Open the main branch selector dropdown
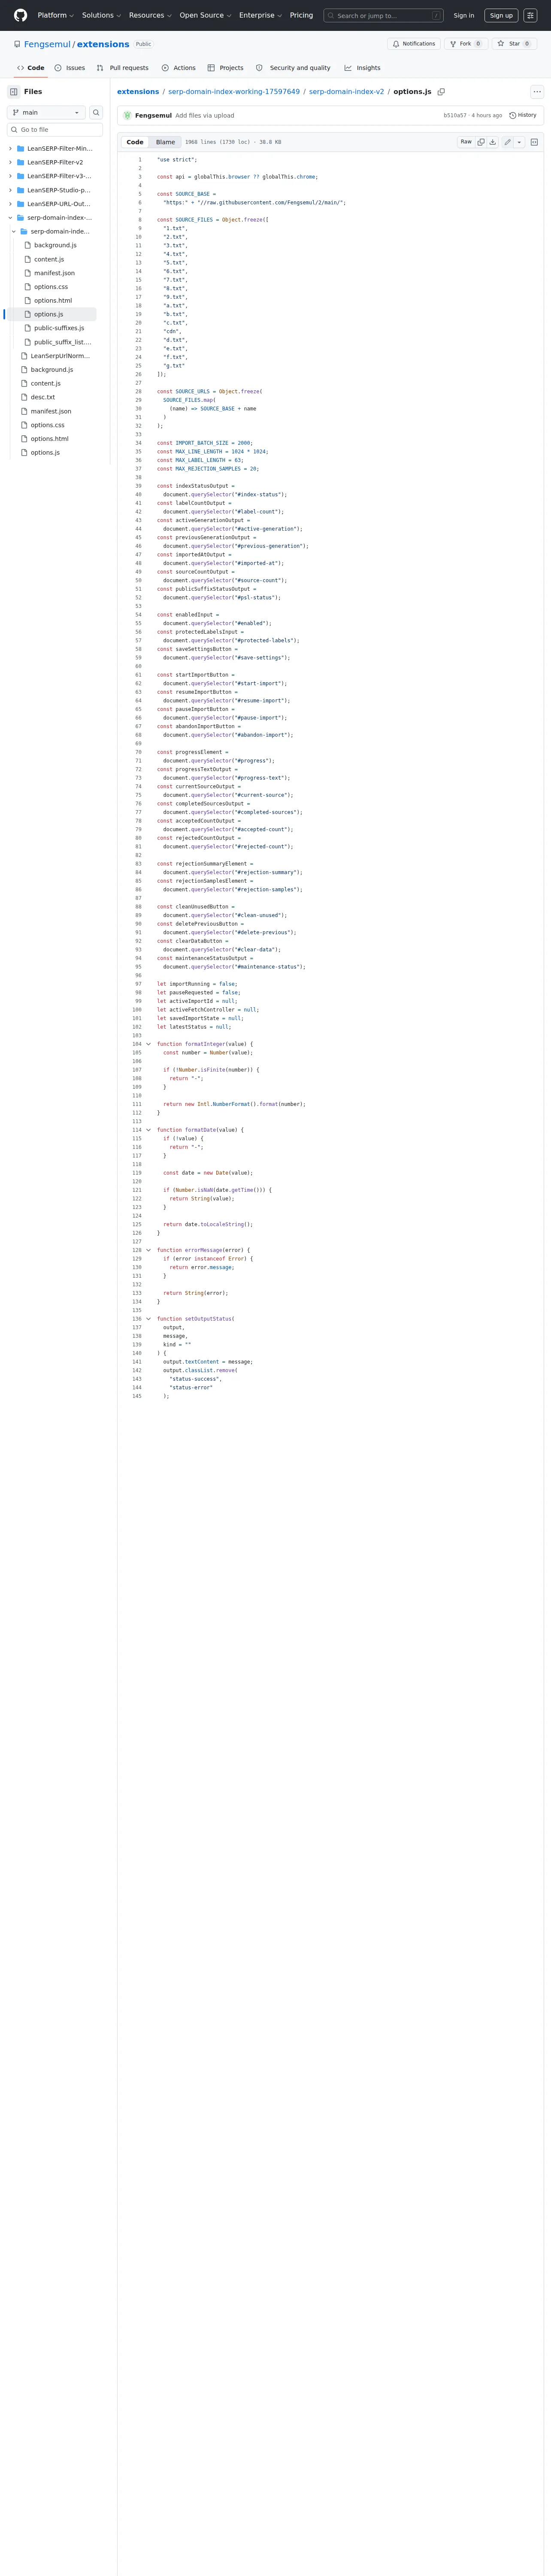 point(46,112)
